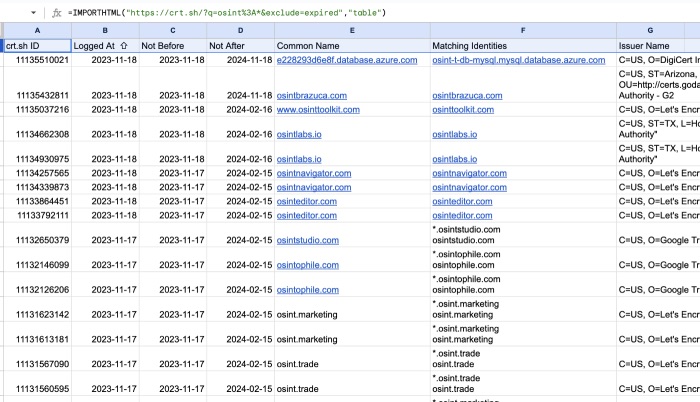Click the sort arrow in Logged At header
This screenshot has width=700, height=402.
(126, 46)
